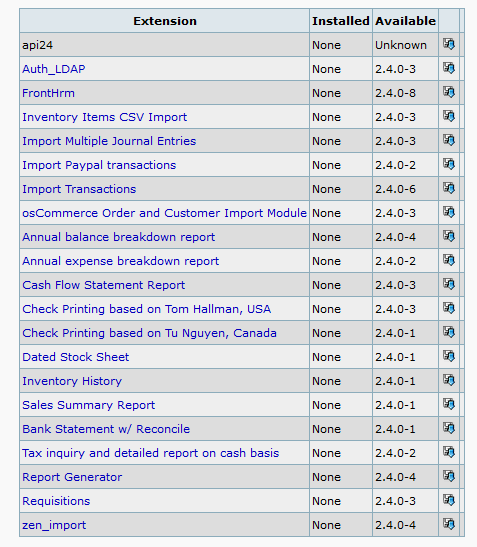The width and height of the screenshot is (477, 547).
Task: Click the Extension column header
Action: [x=165, y=21]
